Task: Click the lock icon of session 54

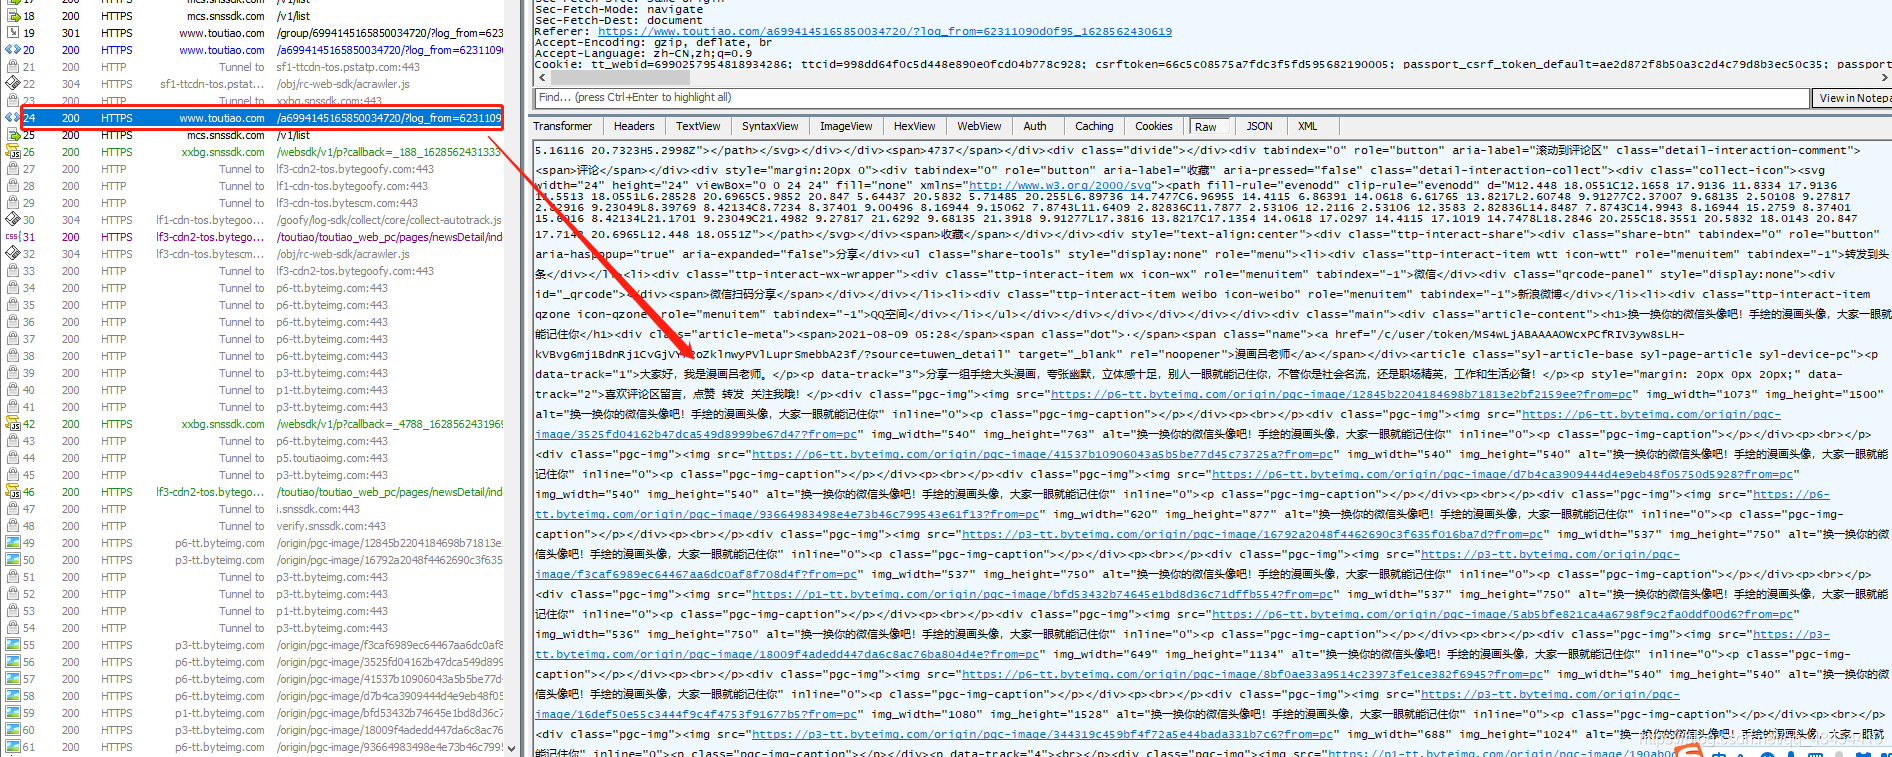Action: [13, 628]
